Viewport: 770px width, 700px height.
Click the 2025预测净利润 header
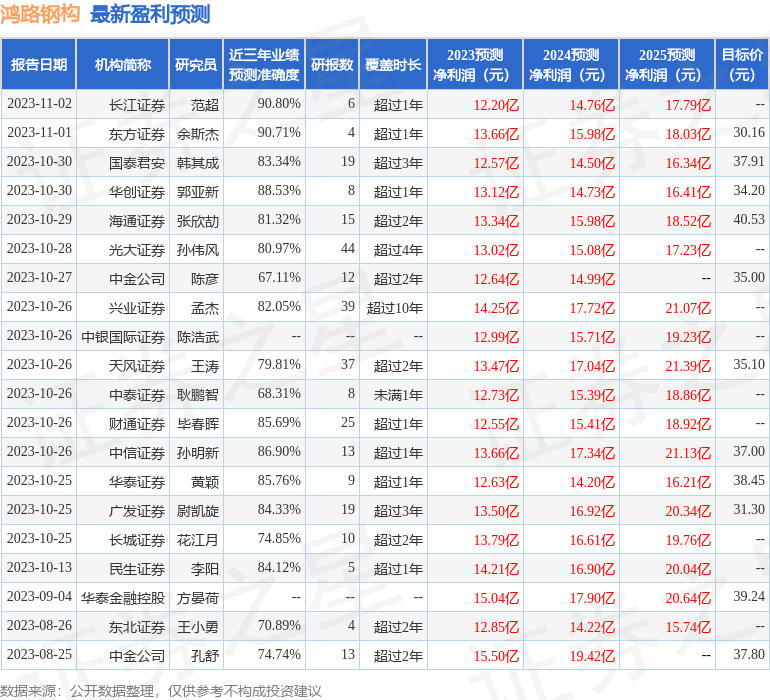(x=667, y=65)
